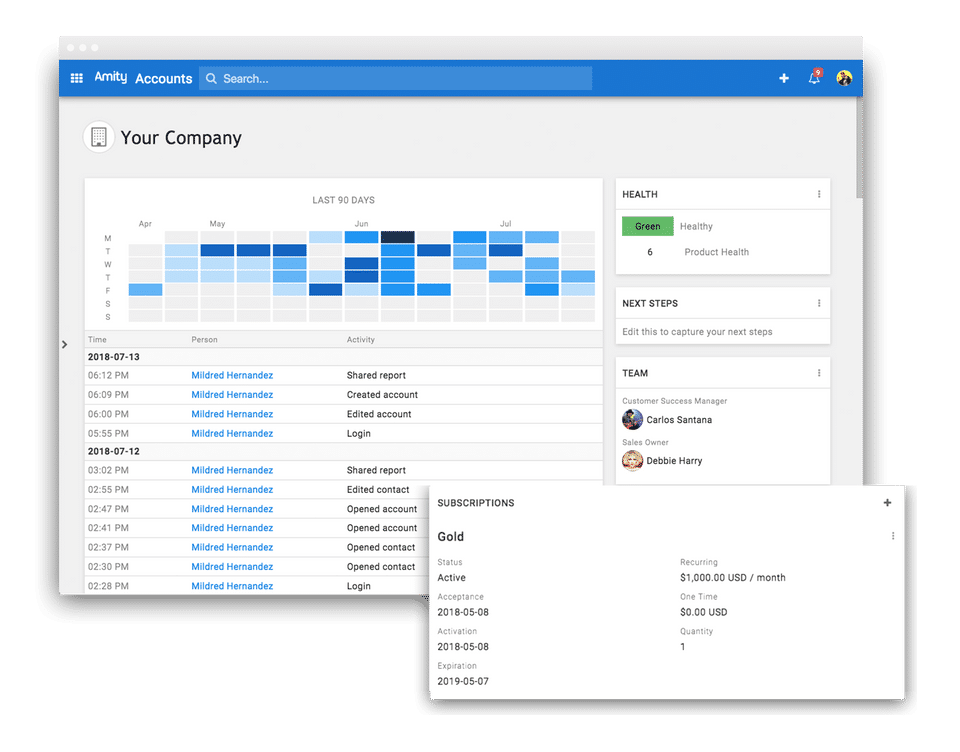Click the plus icon in top bar
The image size is (960, 752).
tap(784, 78)
